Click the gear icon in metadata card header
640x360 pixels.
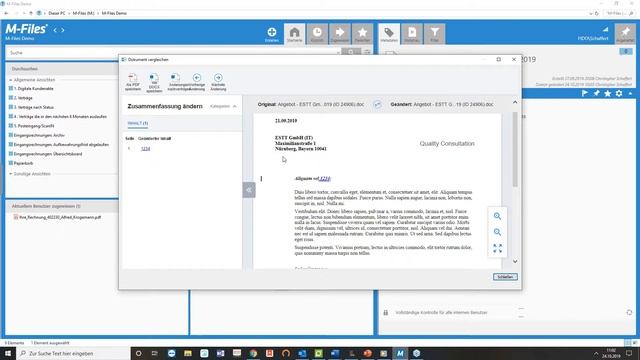click(x=619, y=93)
